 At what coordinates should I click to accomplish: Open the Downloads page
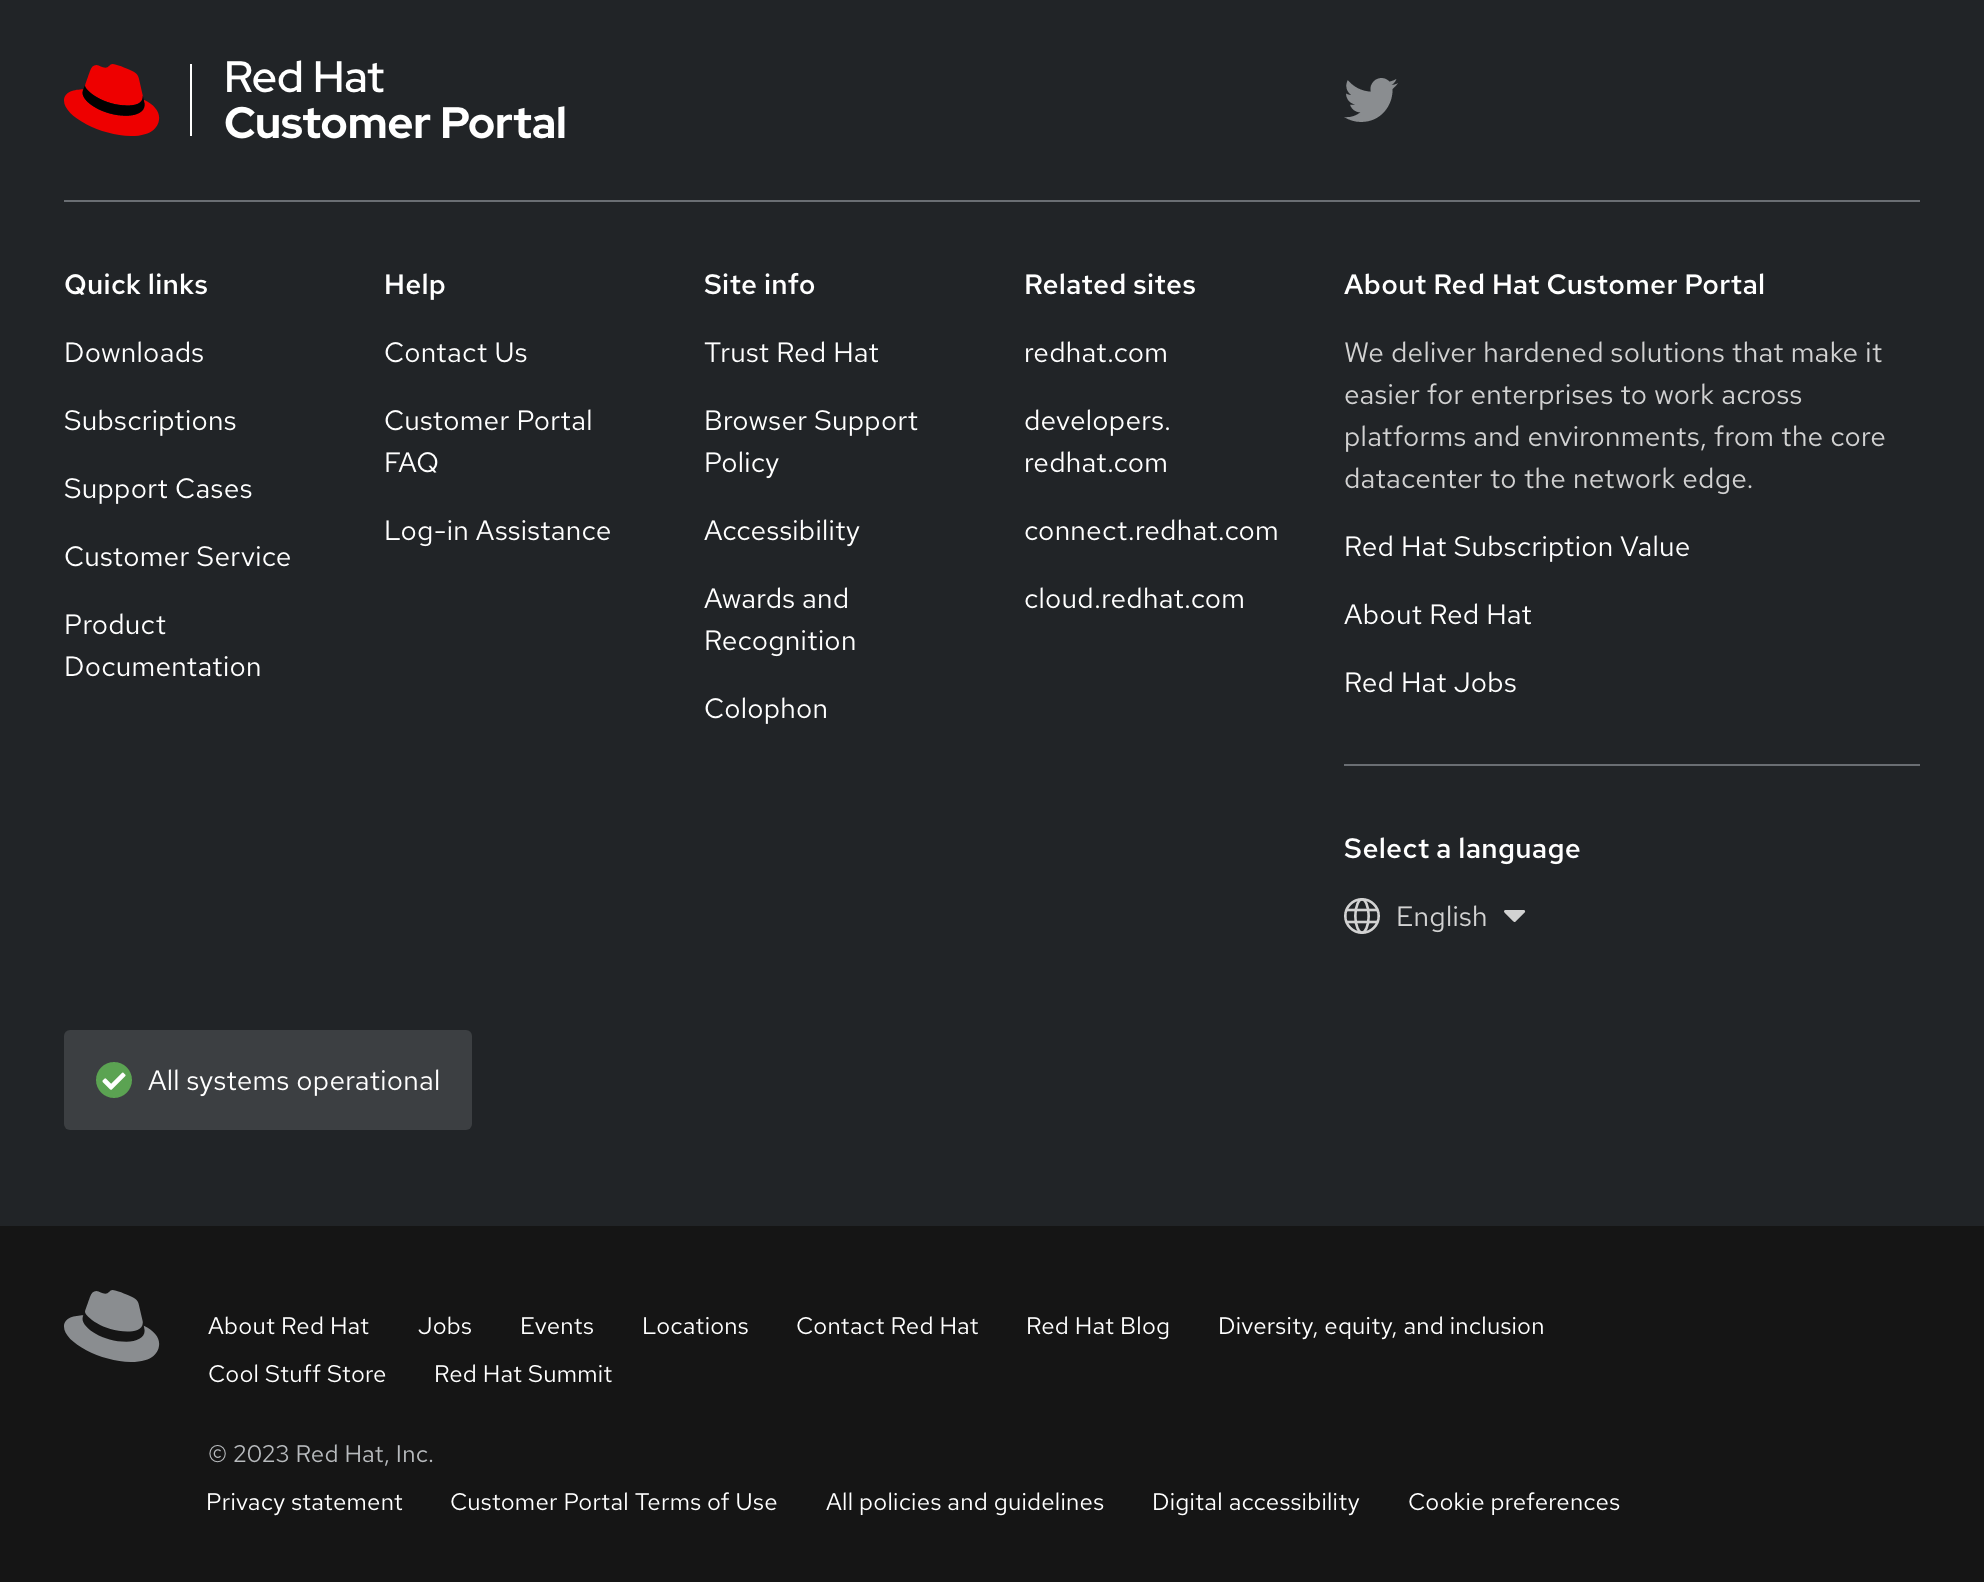133,353
